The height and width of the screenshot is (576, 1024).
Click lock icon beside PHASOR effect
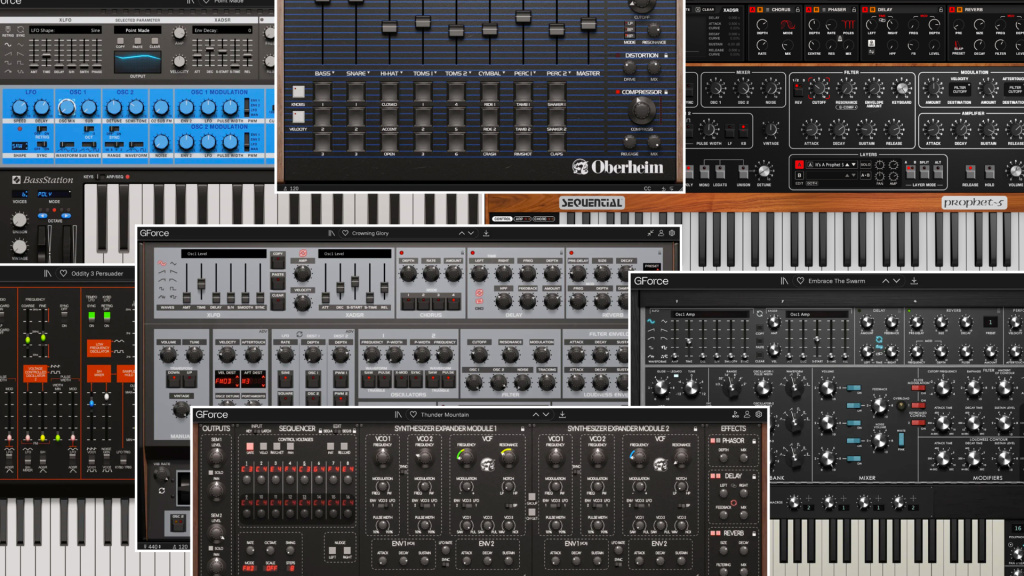754,441
